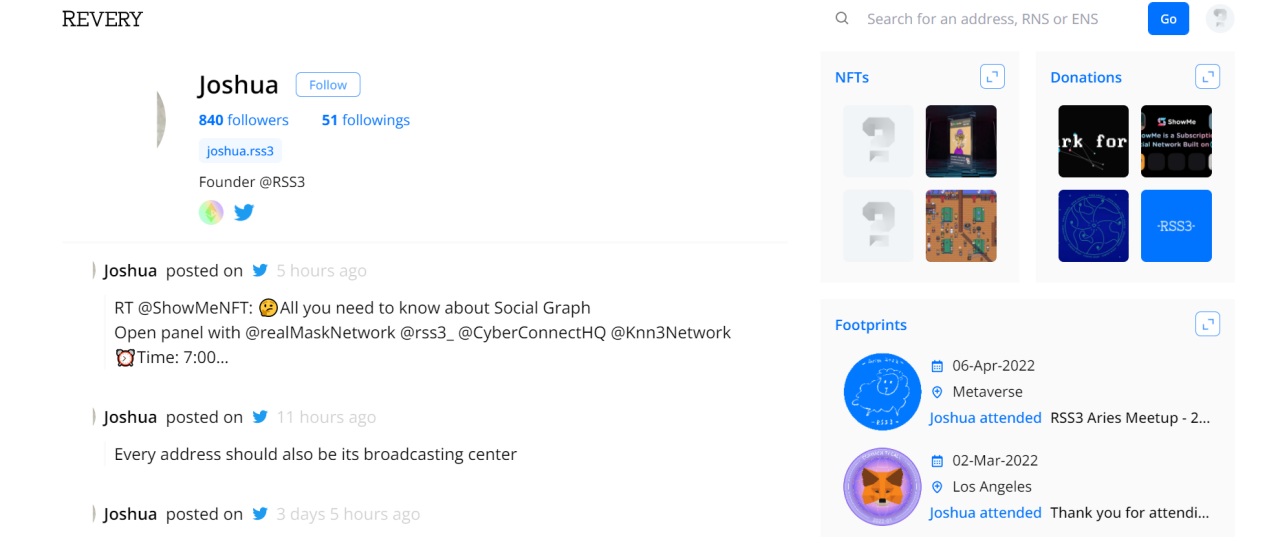Open the user avatar icon at top right

(1219, 19)
